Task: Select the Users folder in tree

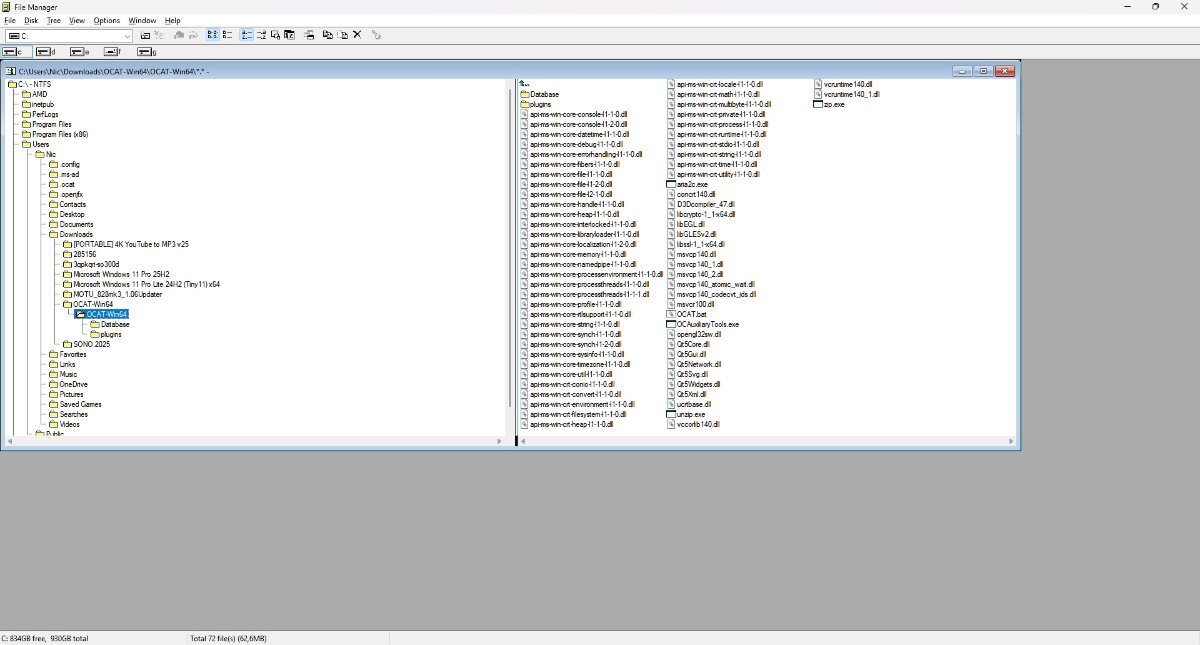Action: (35, 144)
